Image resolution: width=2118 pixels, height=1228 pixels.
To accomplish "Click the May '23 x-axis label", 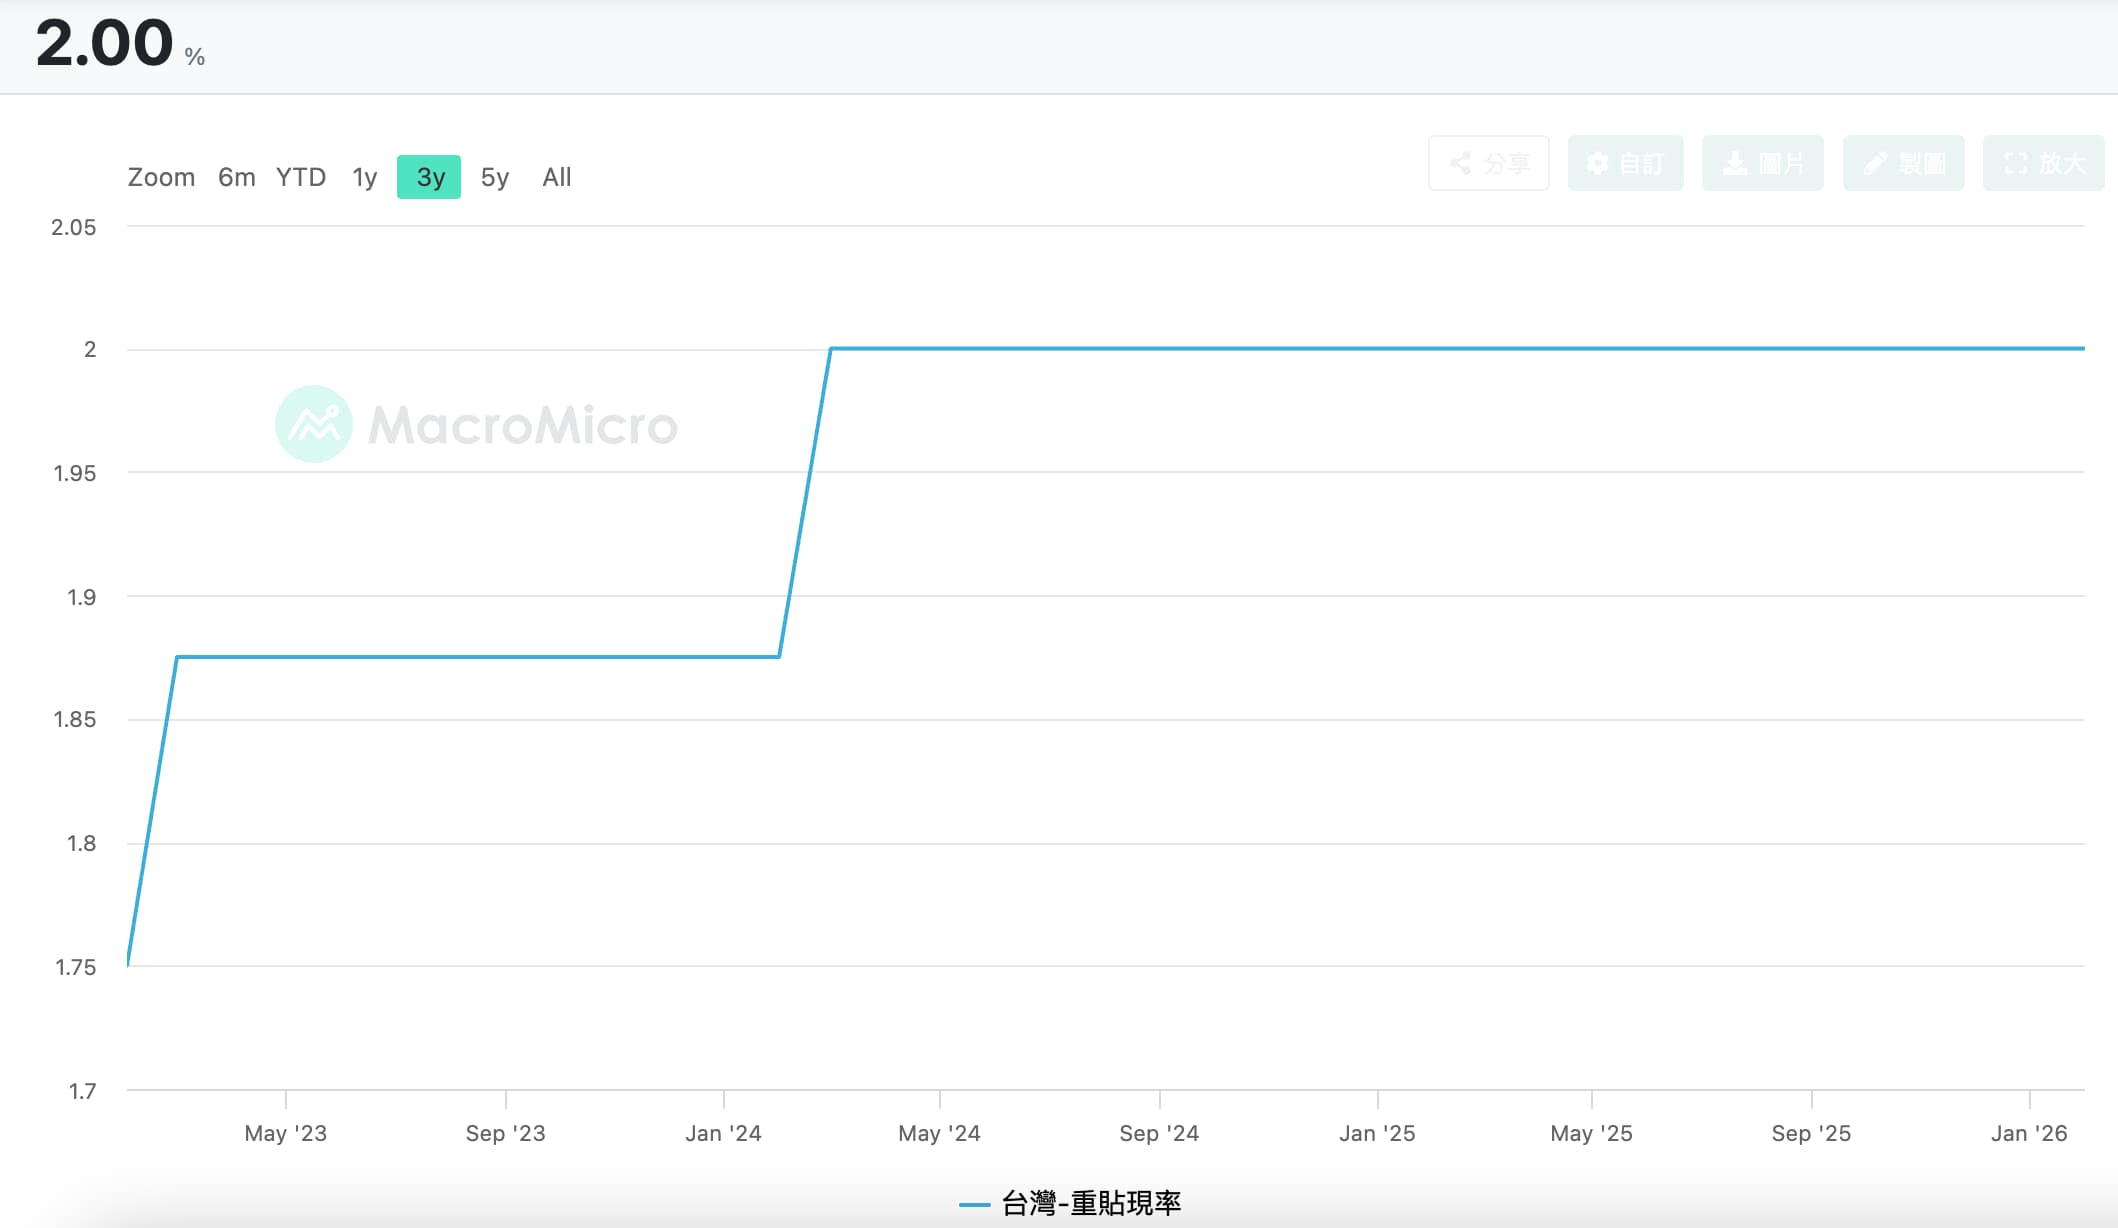I will (286, 1133).
